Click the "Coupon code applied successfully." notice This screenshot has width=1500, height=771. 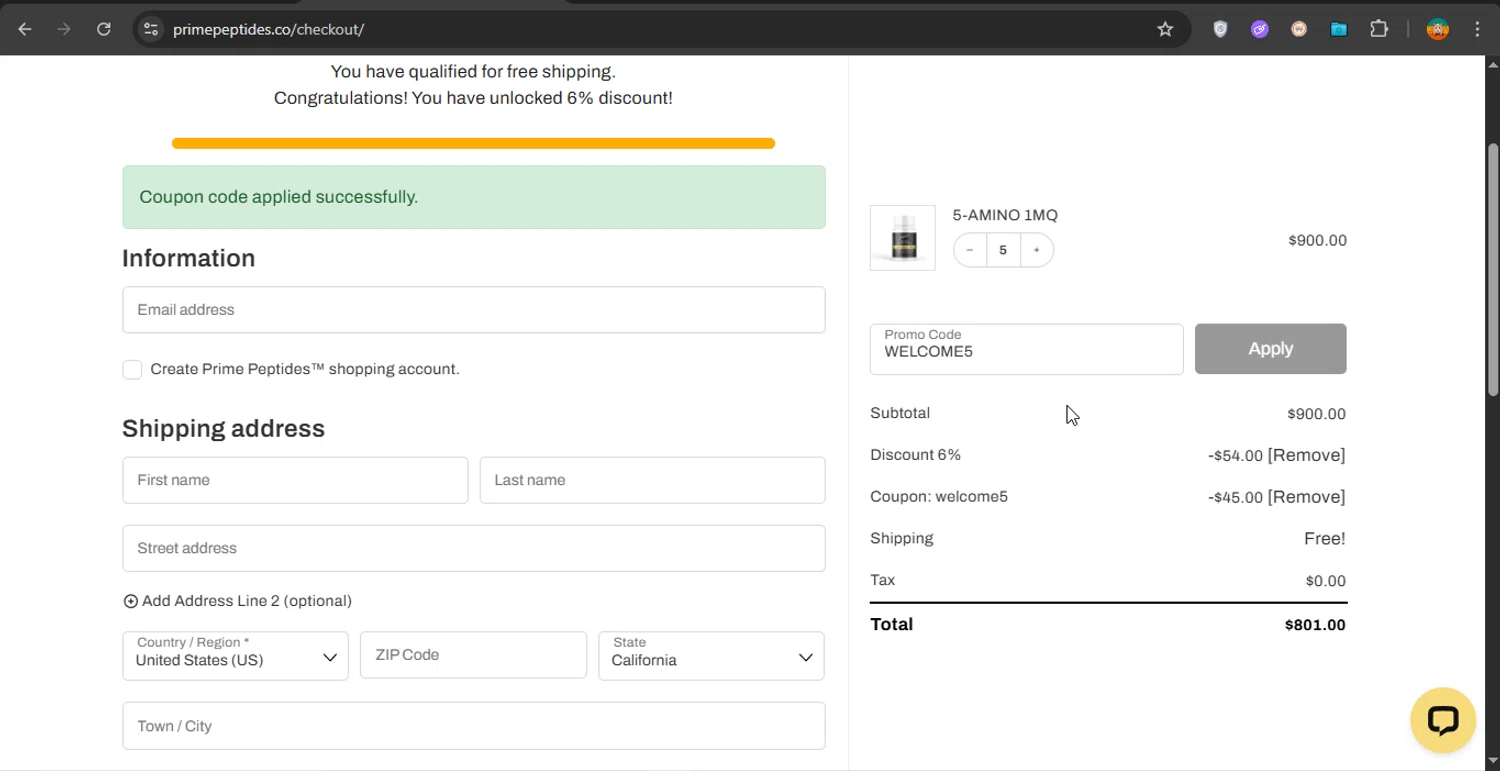[474, 197]
